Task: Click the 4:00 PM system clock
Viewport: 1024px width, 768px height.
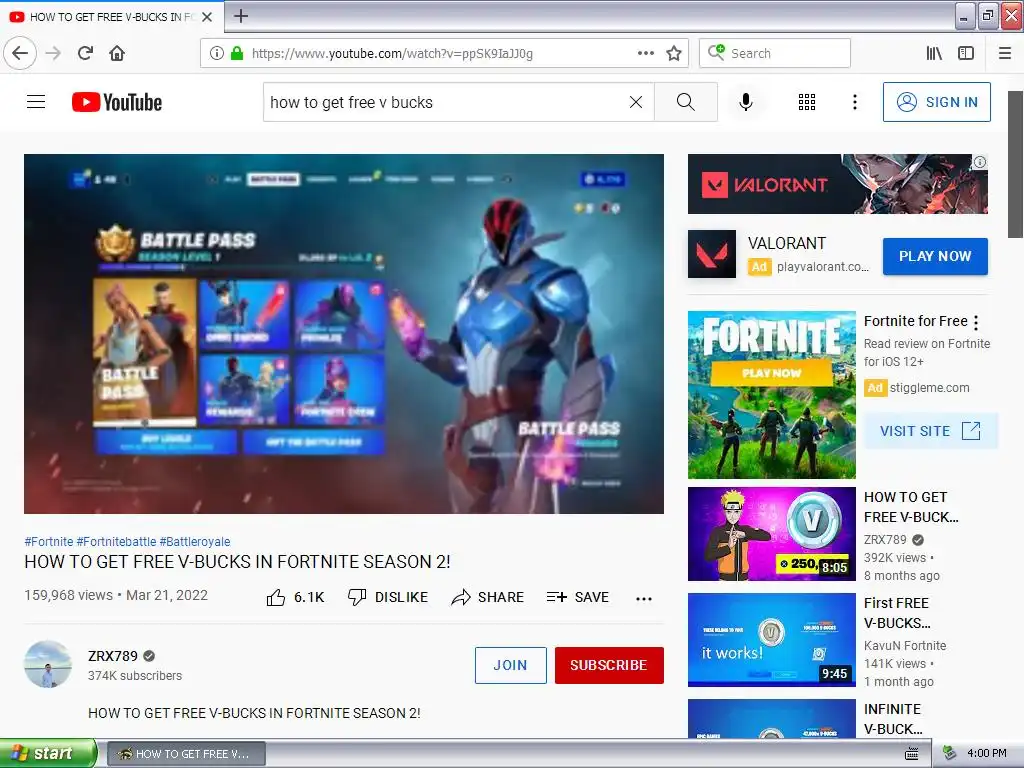Action: [987, 753]
